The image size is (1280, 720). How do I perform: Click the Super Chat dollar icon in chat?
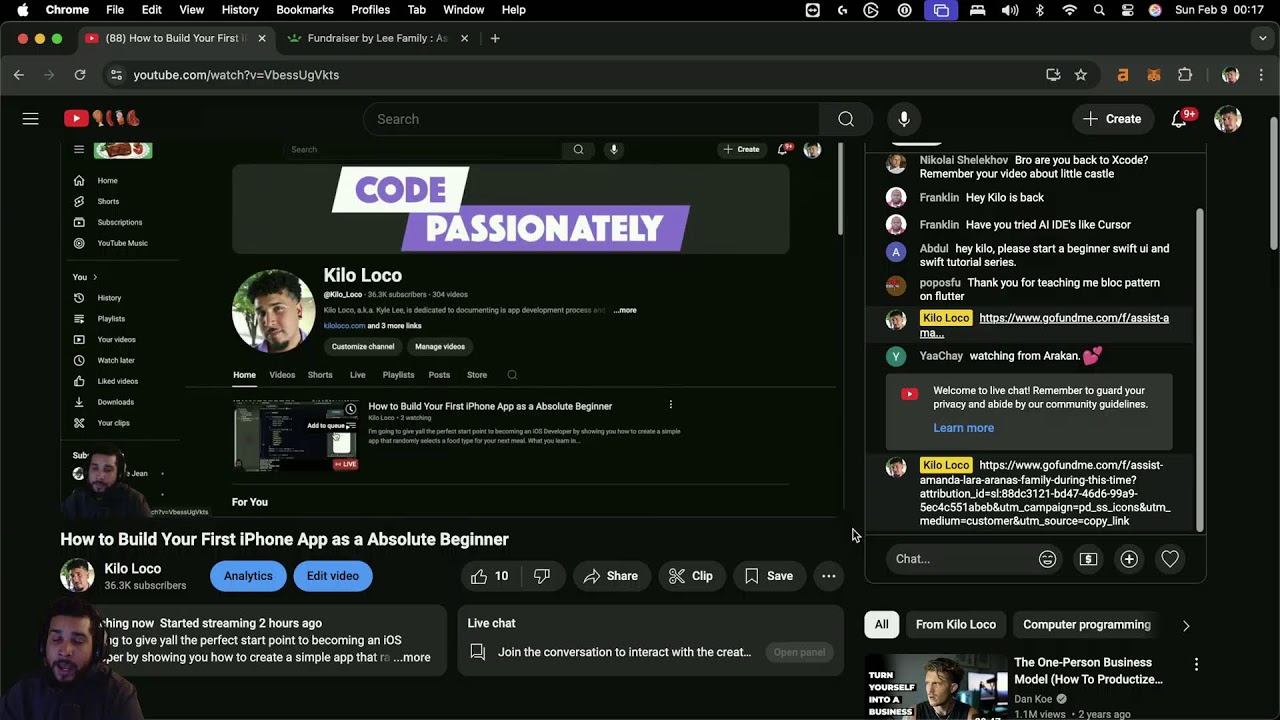click(x=1088, y=559)
